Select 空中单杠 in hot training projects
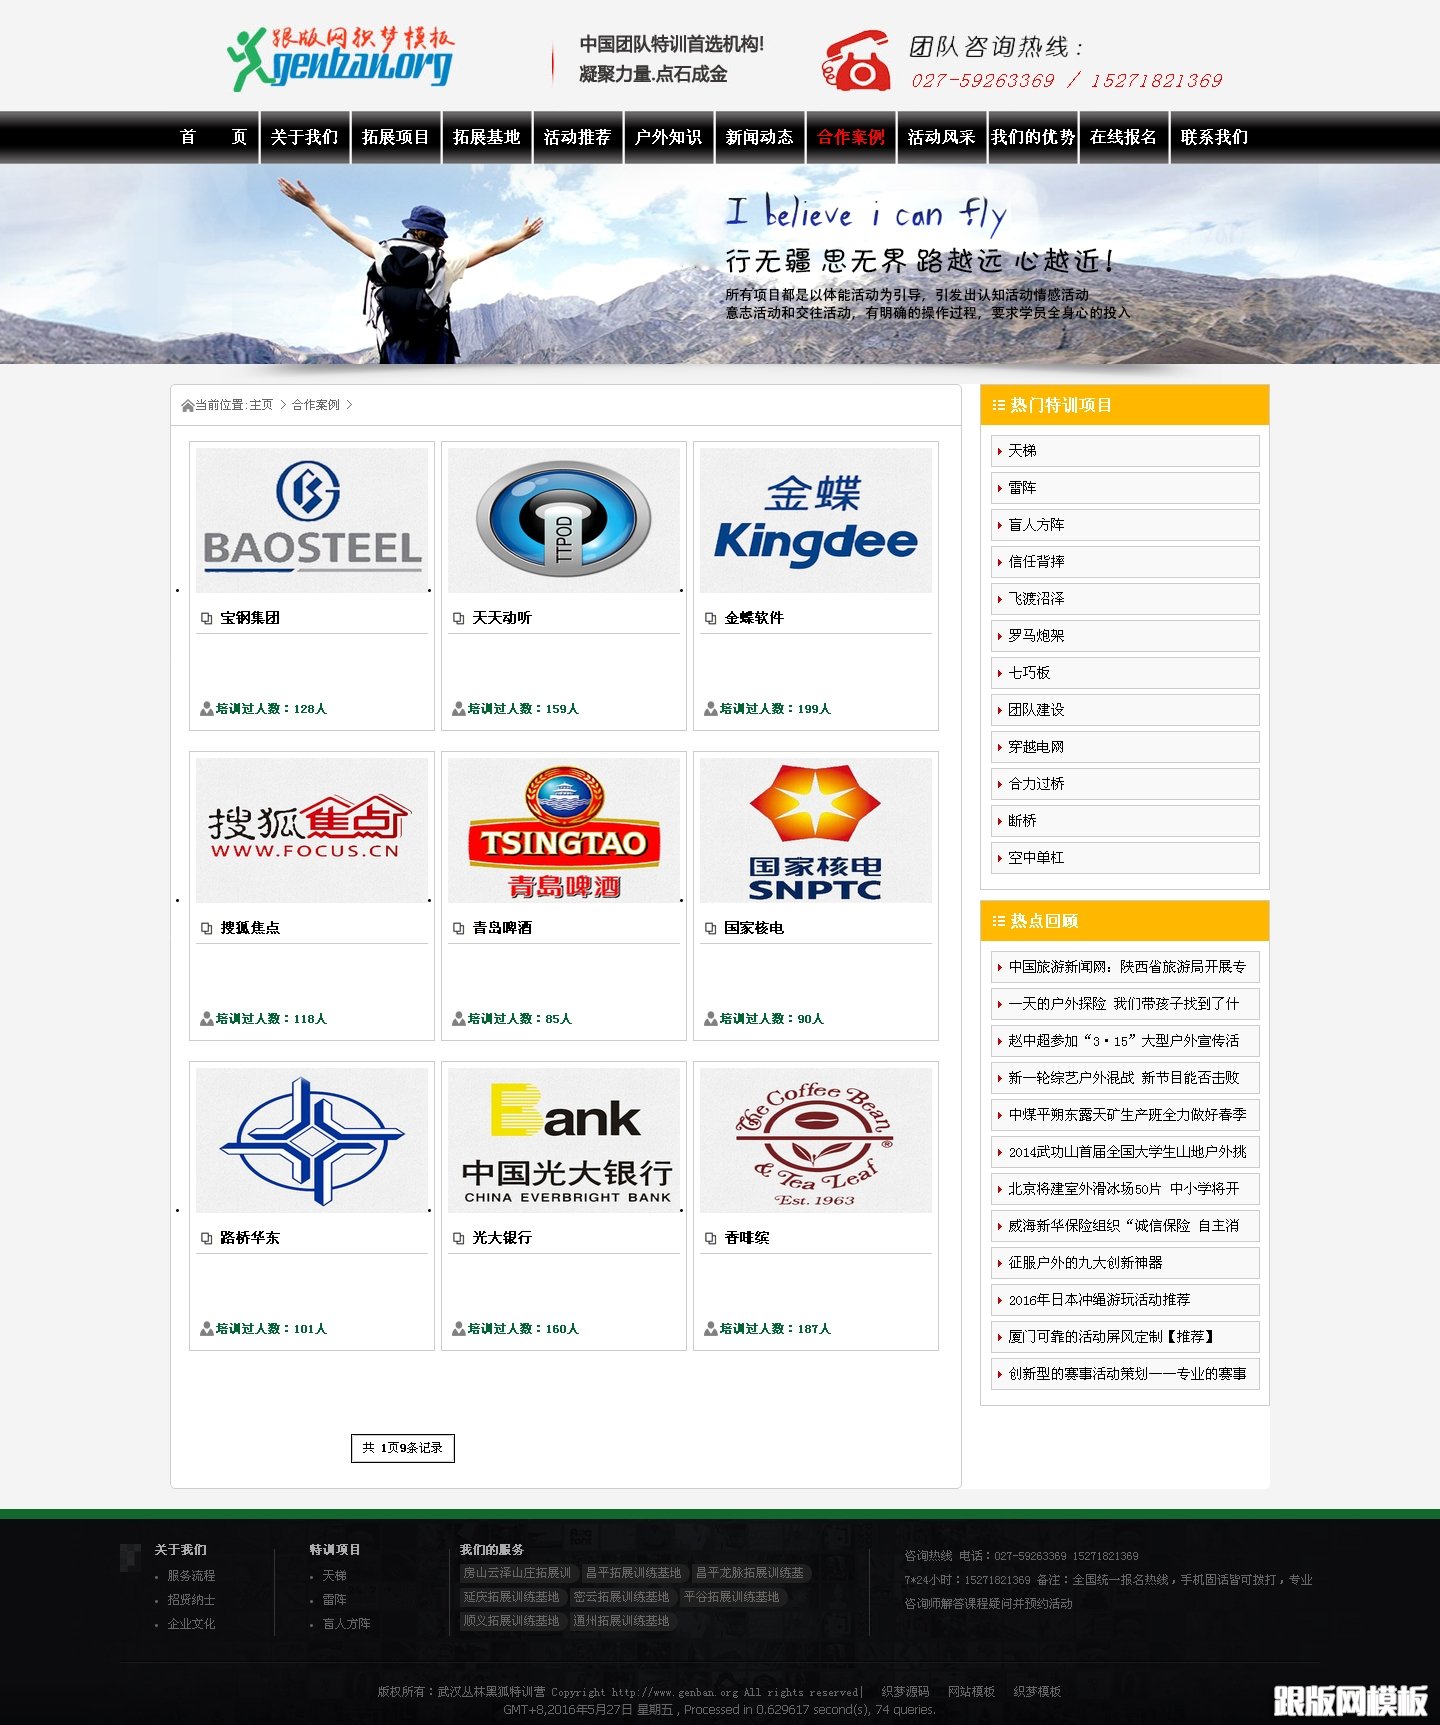Screen dimensions: 1440x1725 coord(1125,858)
